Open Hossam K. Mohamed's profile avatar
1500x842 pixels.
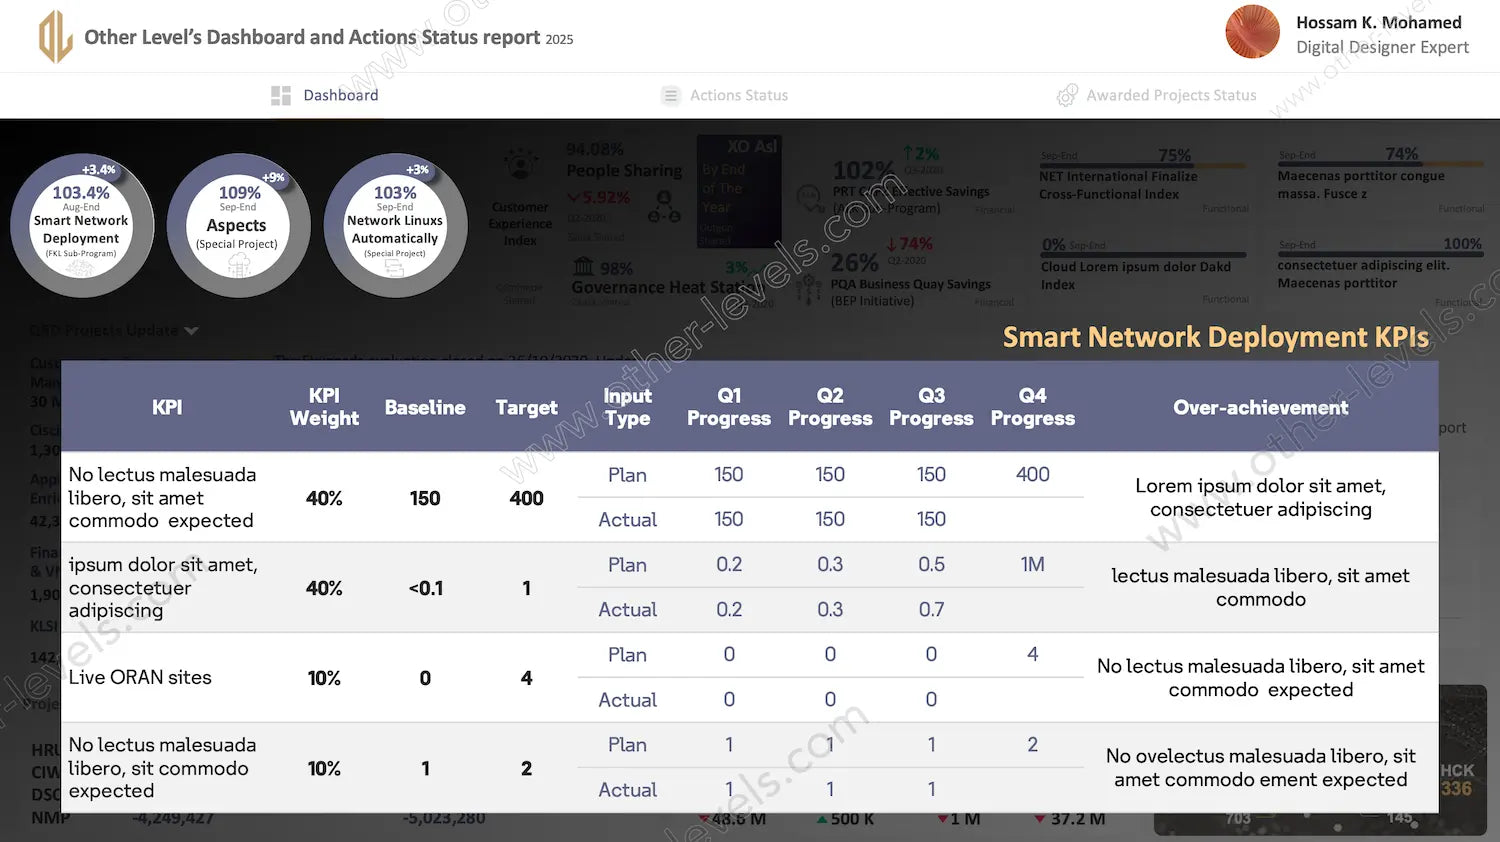(1252, 32)
